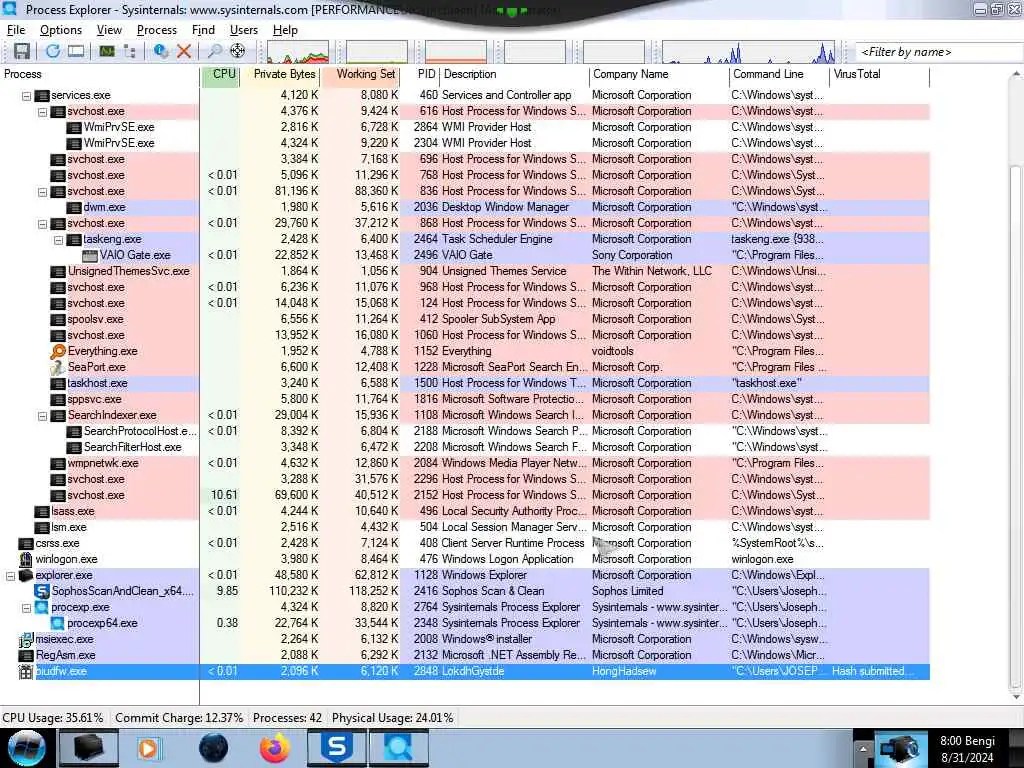
Task: Click the red X Kill Process icon
Action: pos(184,51)
